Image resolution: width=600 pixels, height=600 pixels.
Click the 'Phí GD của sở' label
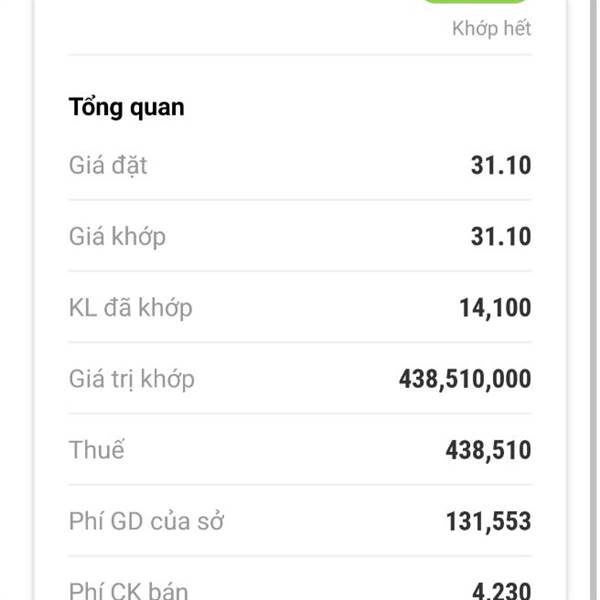pyautogui.click(x=146, y=521)
